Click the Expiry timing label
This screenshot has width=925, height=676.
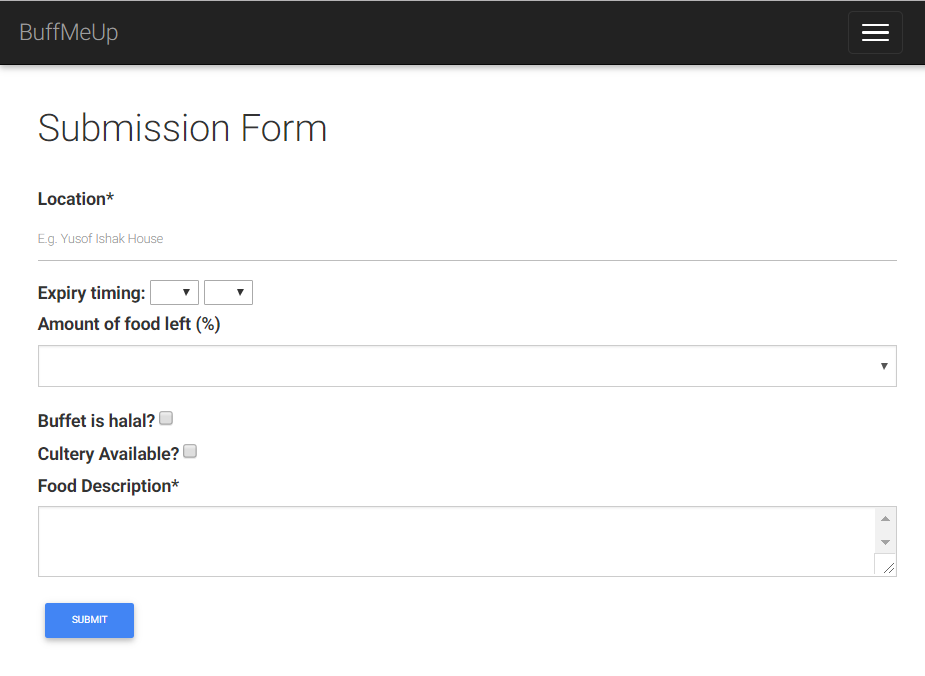coord(91,293)
